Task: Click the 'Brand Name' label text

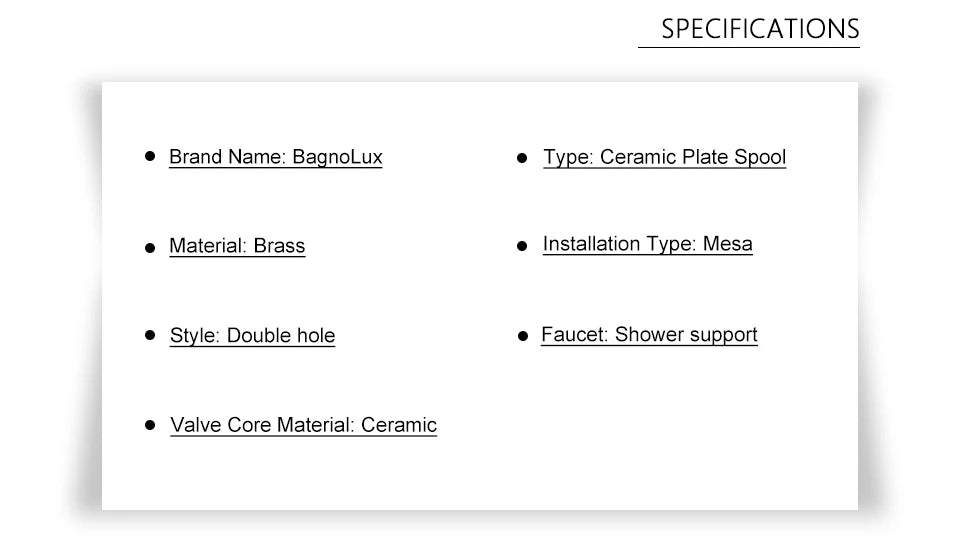Action: 228,157
